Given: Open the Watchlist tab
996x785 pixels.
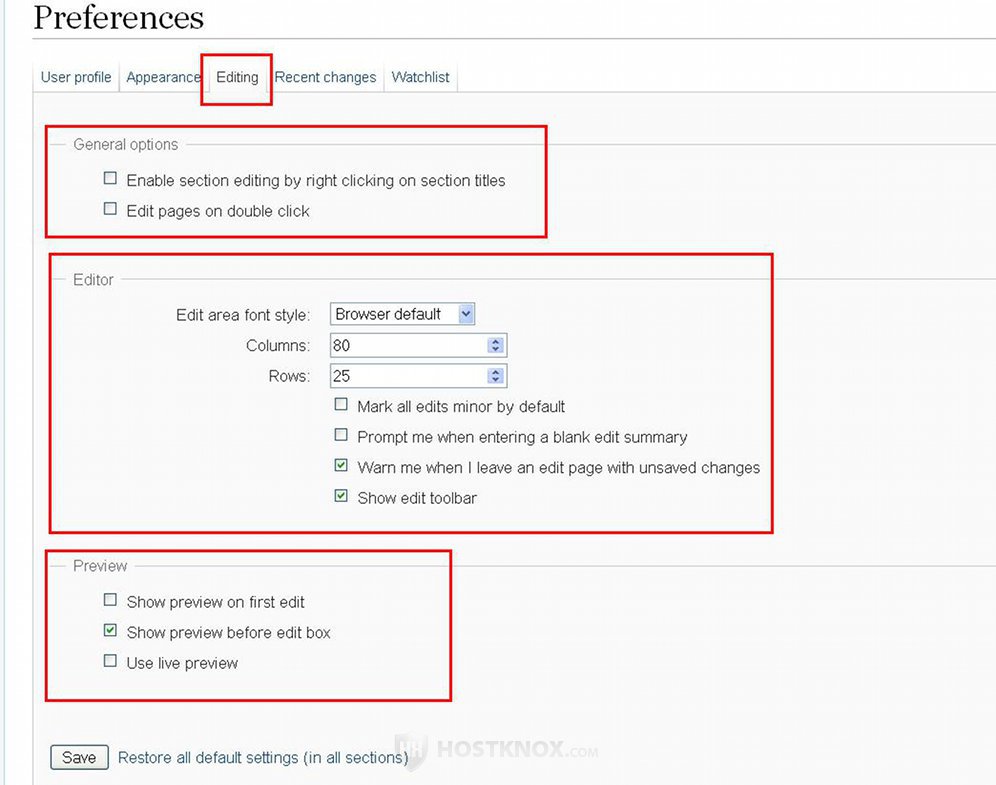Looking at the screenshot, I should (x=420, y=77).
